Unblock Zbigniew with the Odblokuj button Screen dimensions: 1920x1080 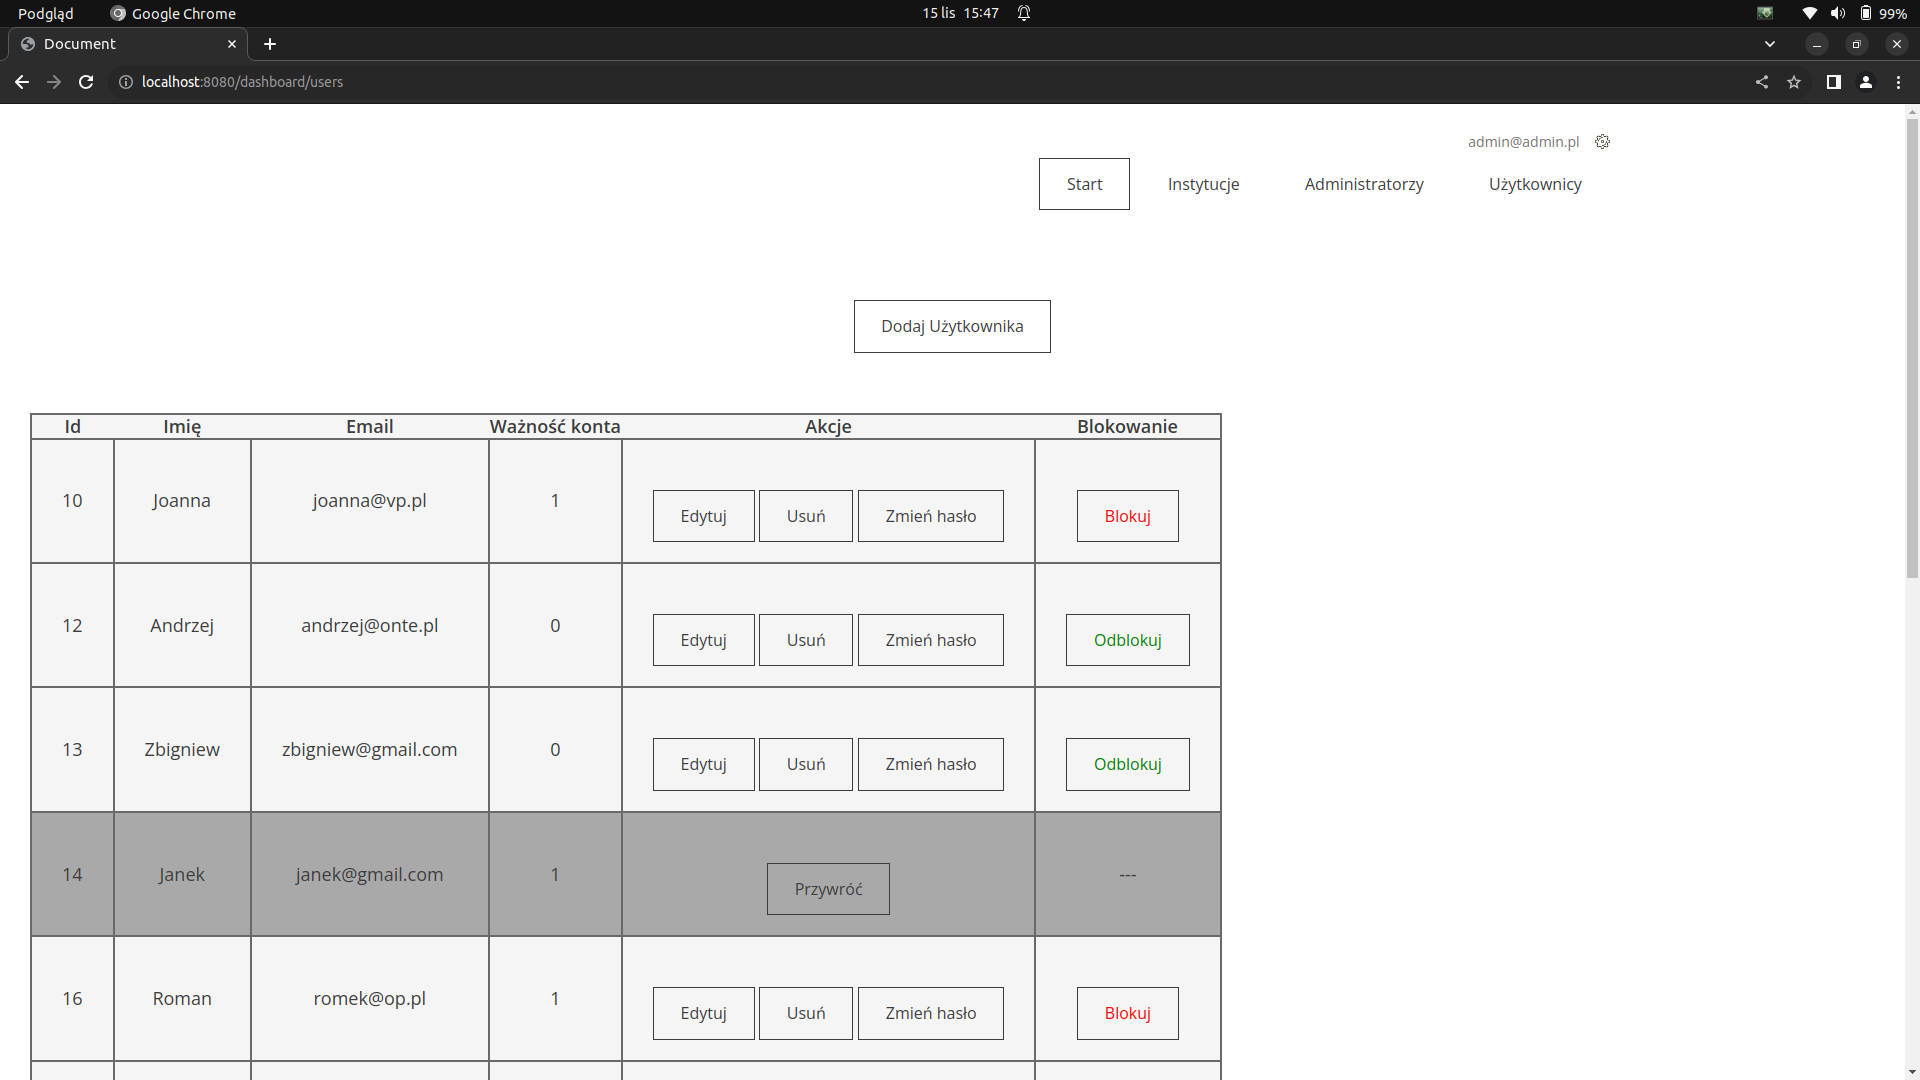tap(1127, 764)
